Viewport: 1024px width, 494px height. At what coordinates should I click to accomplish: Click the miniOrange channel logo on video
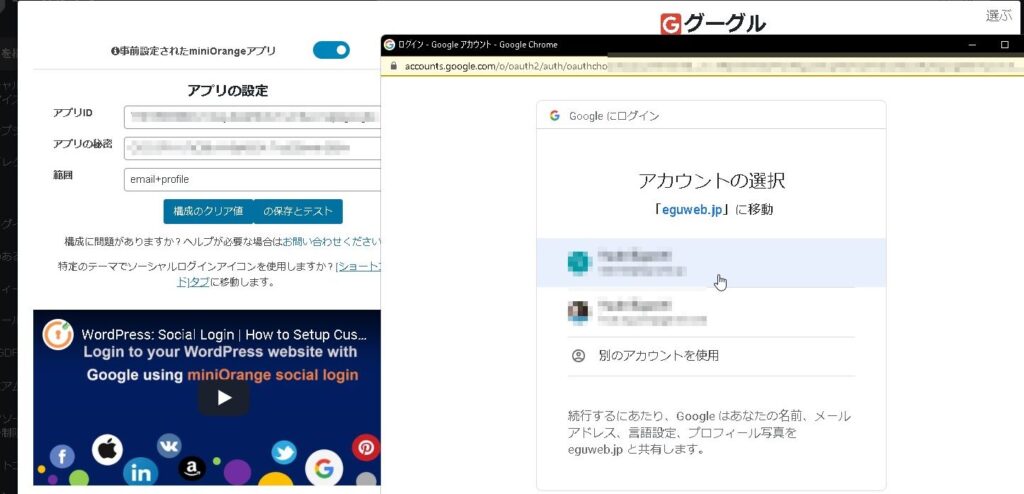[x=58, y=335]
